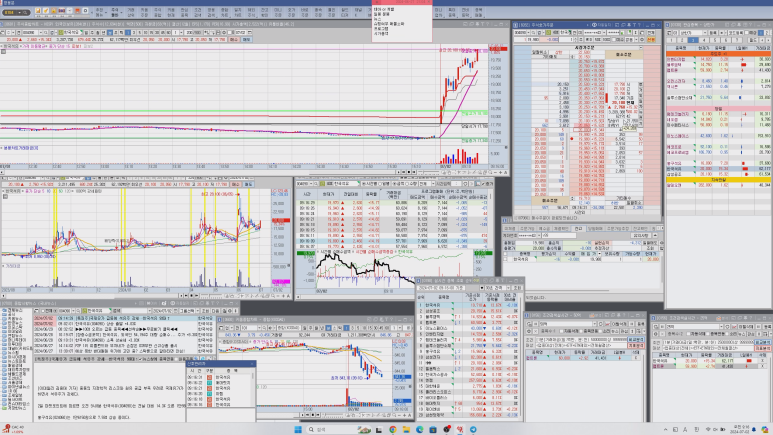Click the time scrollbar under the bottom index chart
Image resolution: width=773 pixels, height=435 pixels.
[278, 415]
